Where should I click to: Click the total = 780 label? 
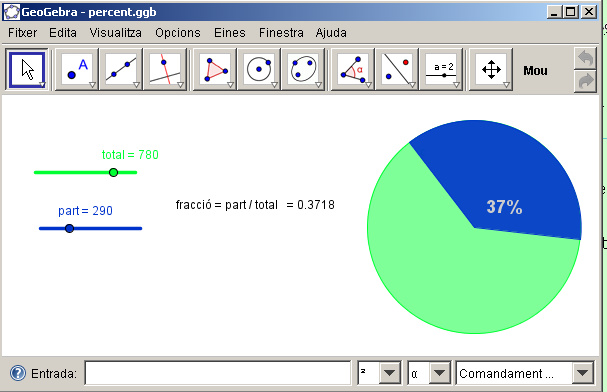130,155
